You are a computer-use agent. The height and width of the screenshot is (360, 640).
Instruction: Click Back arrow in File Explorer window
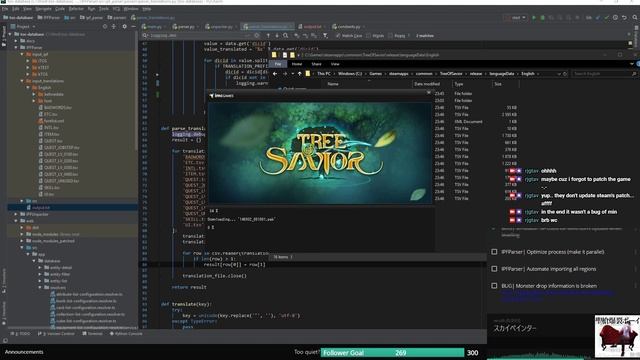coord(275,74)
